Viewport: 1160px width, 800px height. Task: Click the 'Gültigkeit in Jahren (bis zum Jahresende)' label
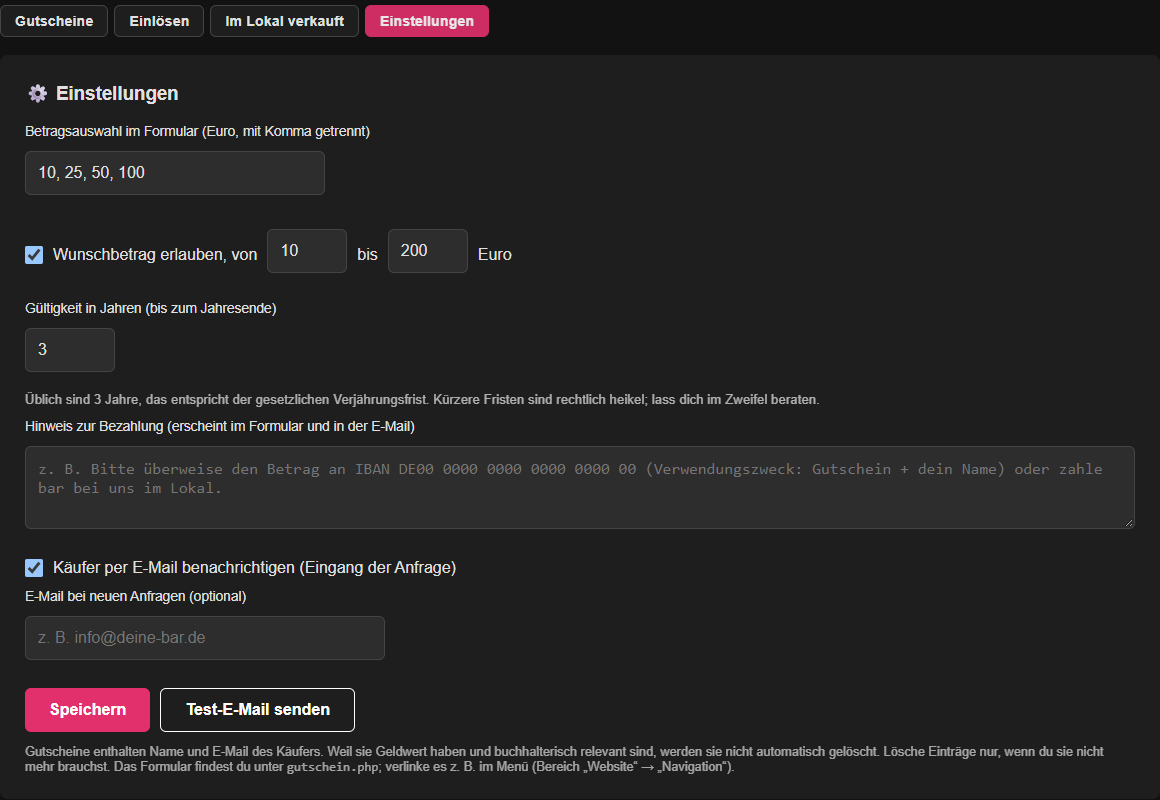(x=151, y=308)
